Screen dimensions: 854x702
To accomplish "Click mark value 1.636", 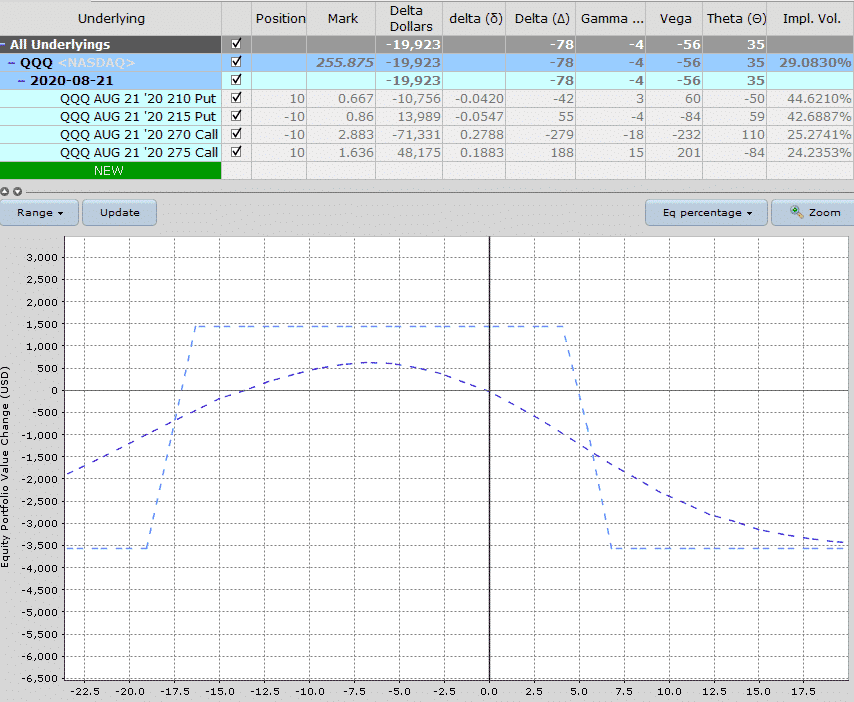I will coord(356,152).
